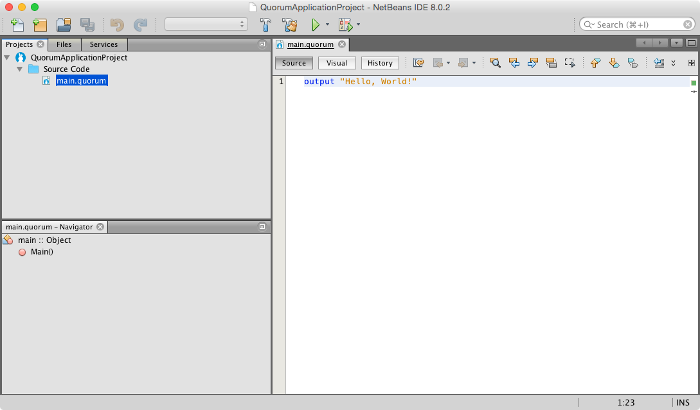Image resolution: width=700 pixels, height=410 pixels.
Task: Select the QuorumApplicationProject tree item
Action: tap(79, 58)
